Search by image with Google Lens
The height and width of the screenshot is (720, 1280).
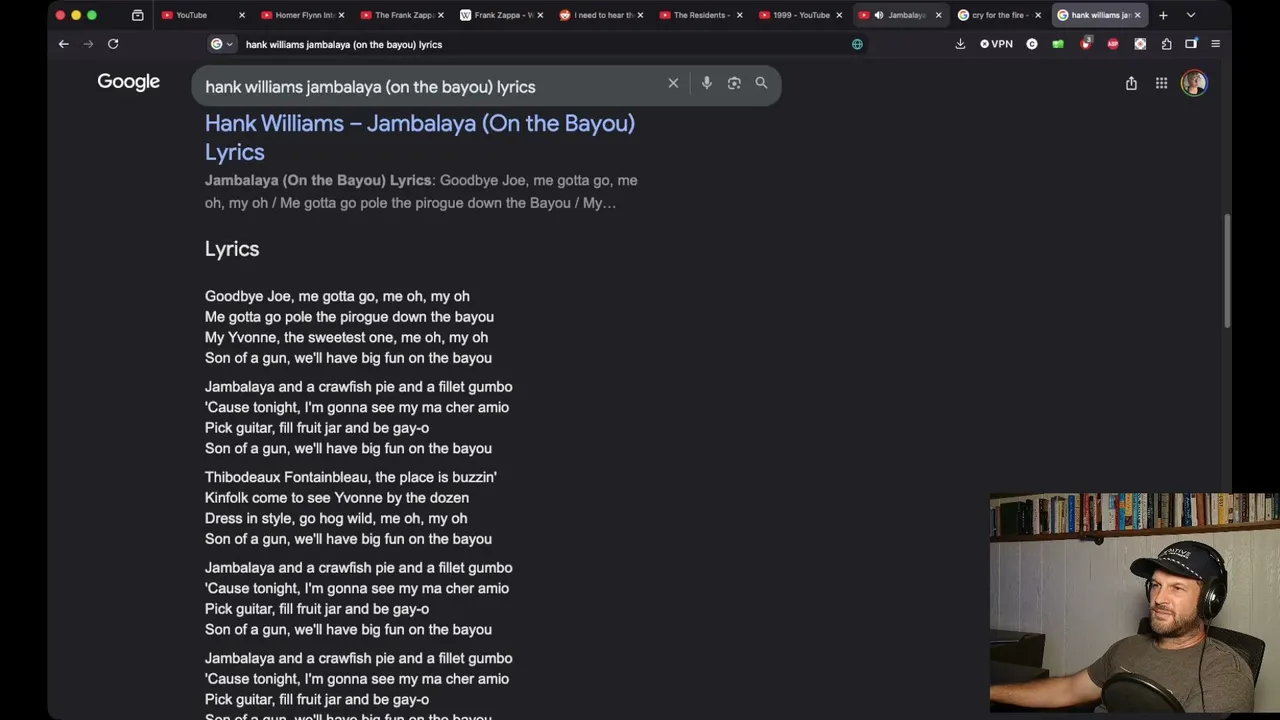pyautogui.click(x=734, y=84)
